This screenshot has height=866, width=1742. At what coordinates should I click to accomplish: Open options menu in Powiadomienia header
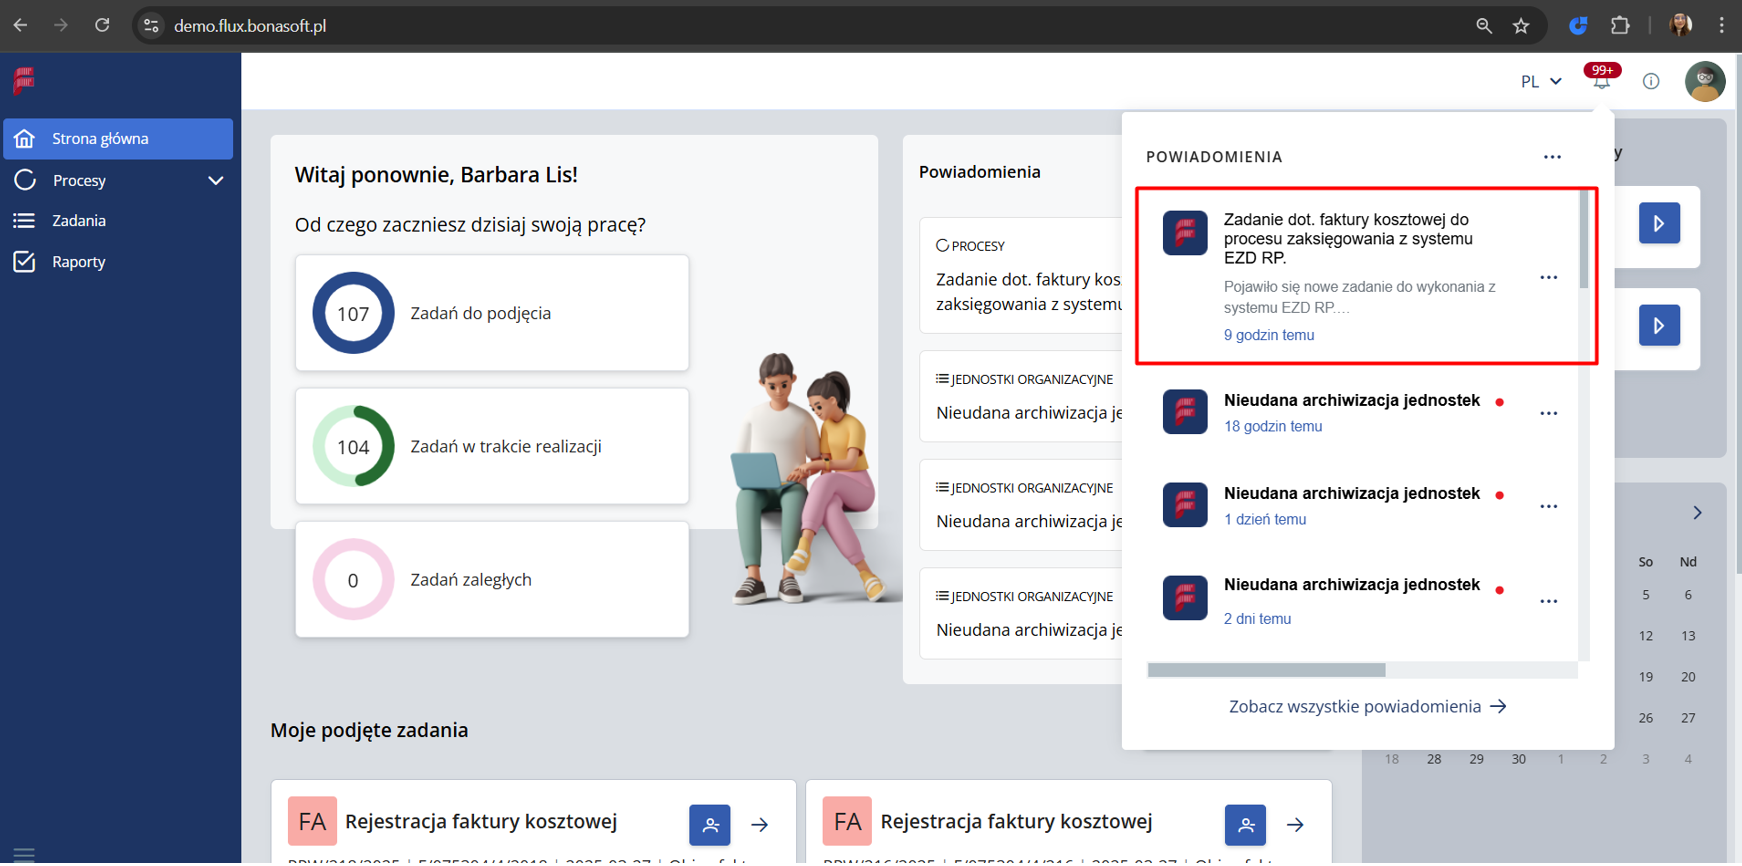point(1552,157)
